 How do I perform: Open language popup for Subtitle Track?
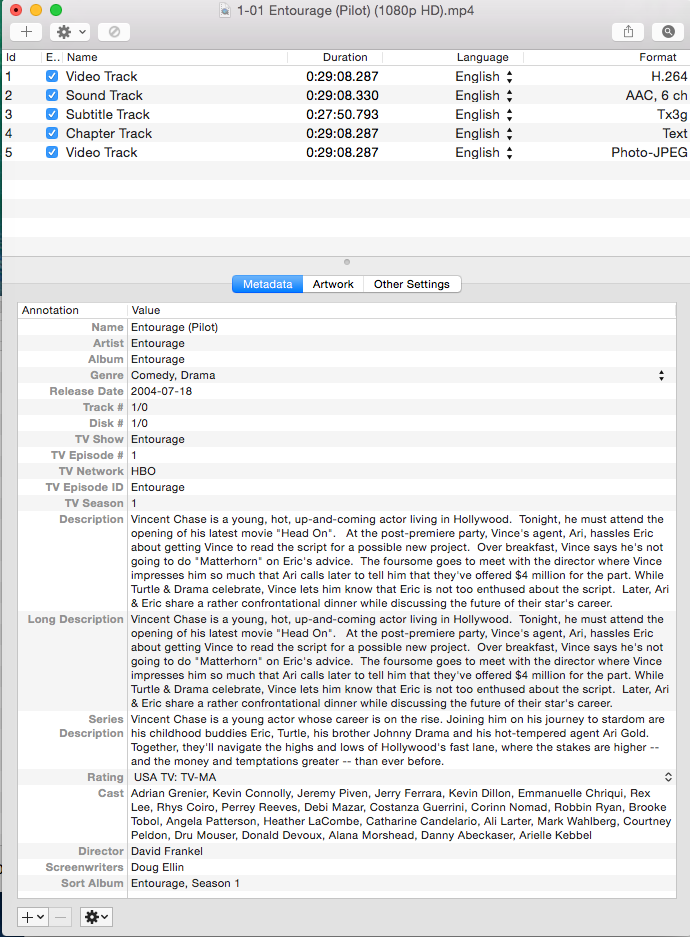click(x=509, y=115)
